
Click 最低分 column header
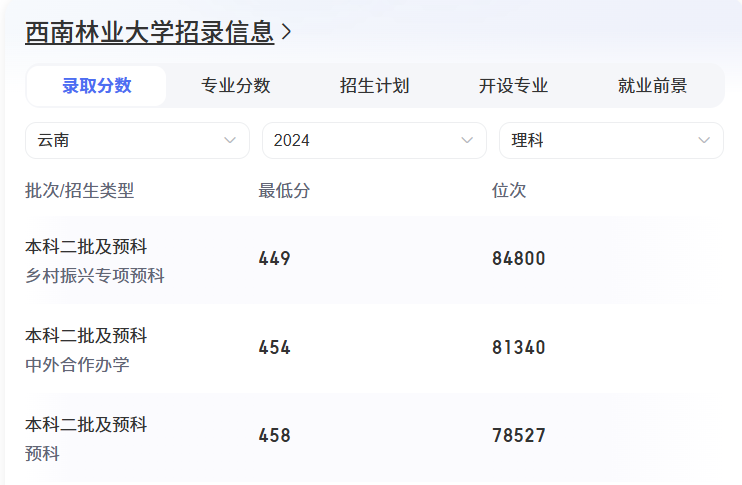pos(284,191)
